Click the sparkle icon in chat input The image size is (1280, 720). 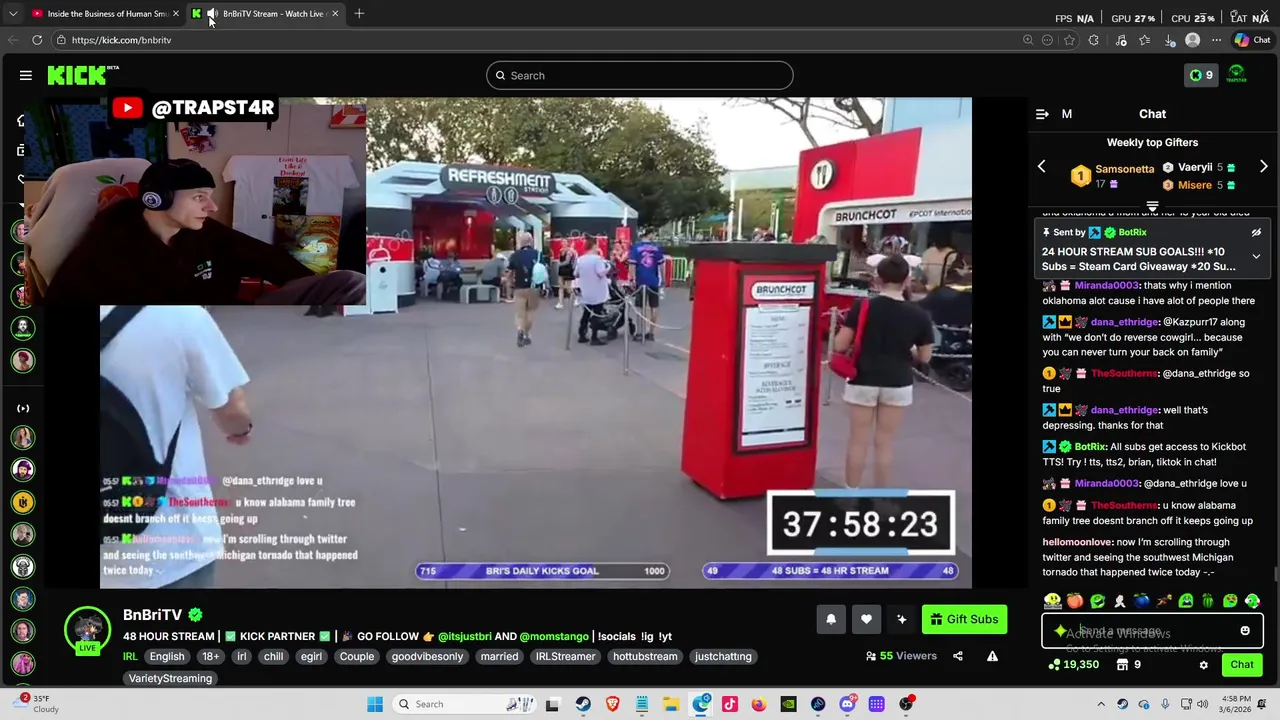coord(1060,631)
